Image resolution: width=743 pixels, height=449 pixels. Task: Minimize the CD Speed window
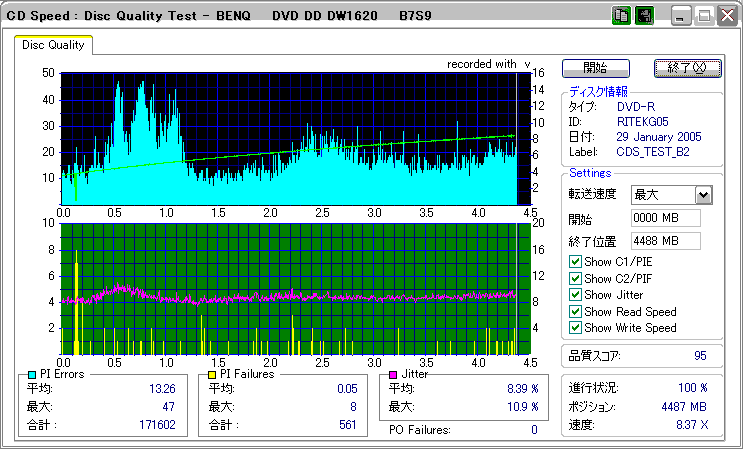click(x=681, y=16)
